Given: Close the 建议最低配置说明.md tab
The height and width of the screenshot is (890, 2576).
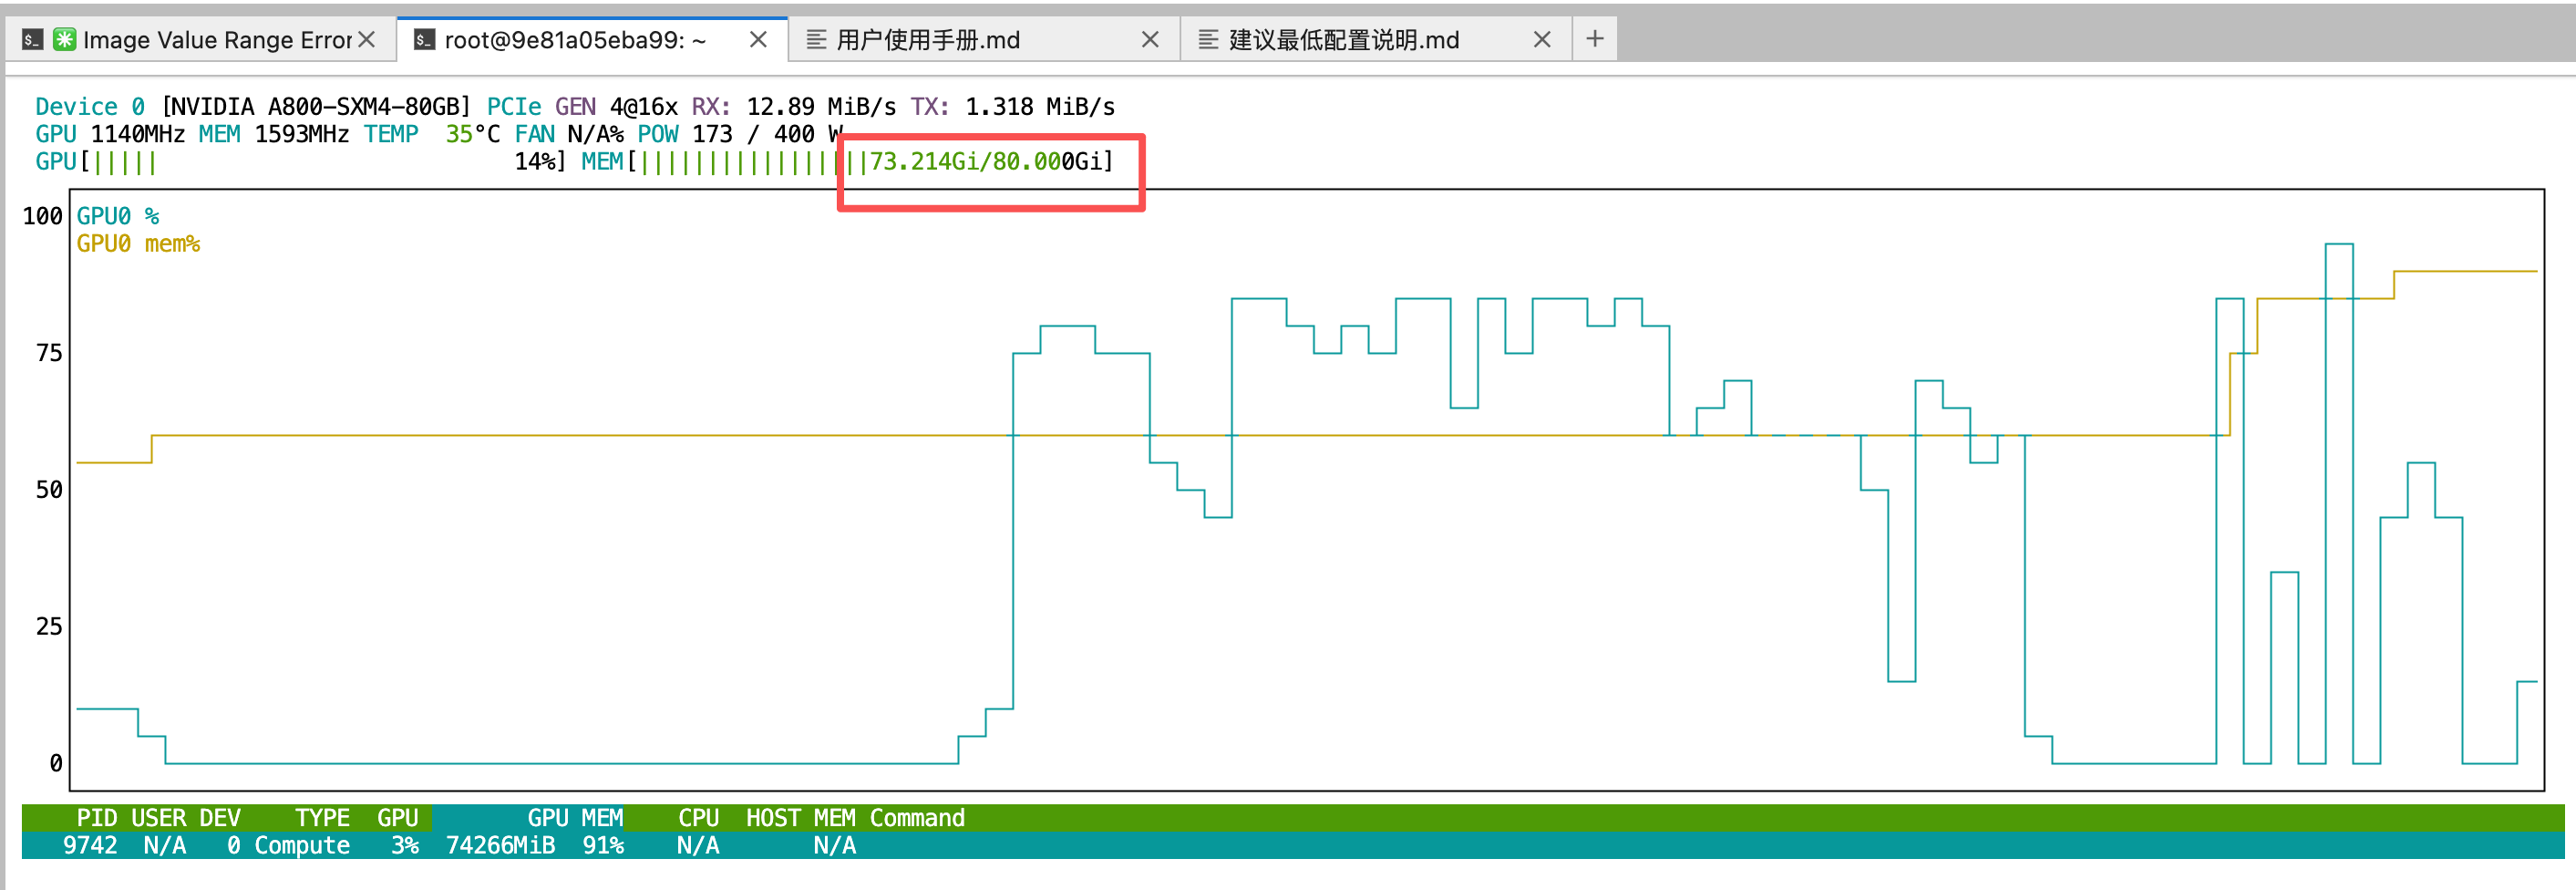Looking at the screenshot, I should (x=1542, y=39).
